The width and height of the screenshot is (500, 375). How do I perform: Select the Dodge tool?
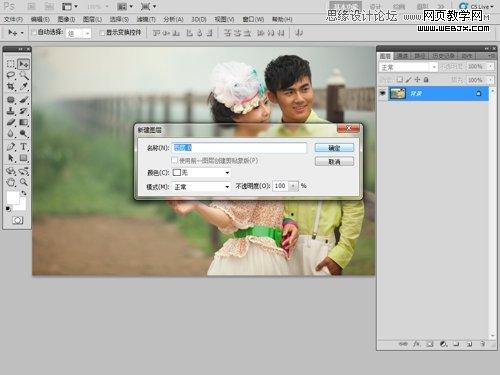[x=23, y=134]
